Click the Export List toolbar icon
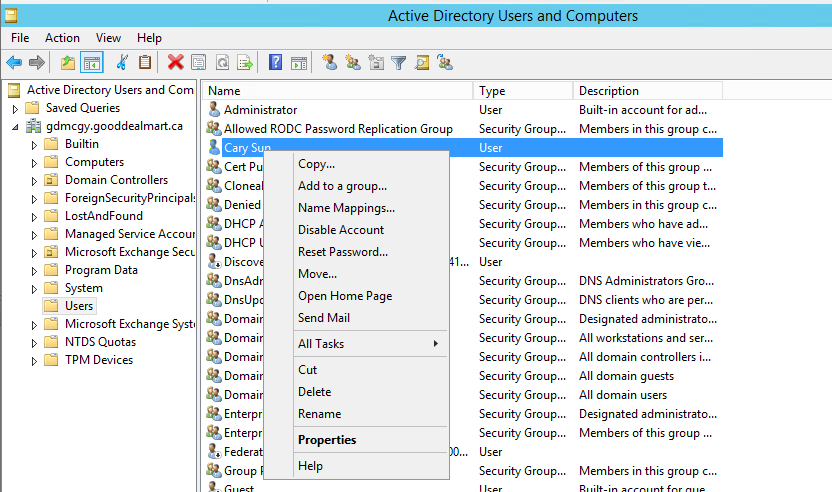 coord(245,63)
